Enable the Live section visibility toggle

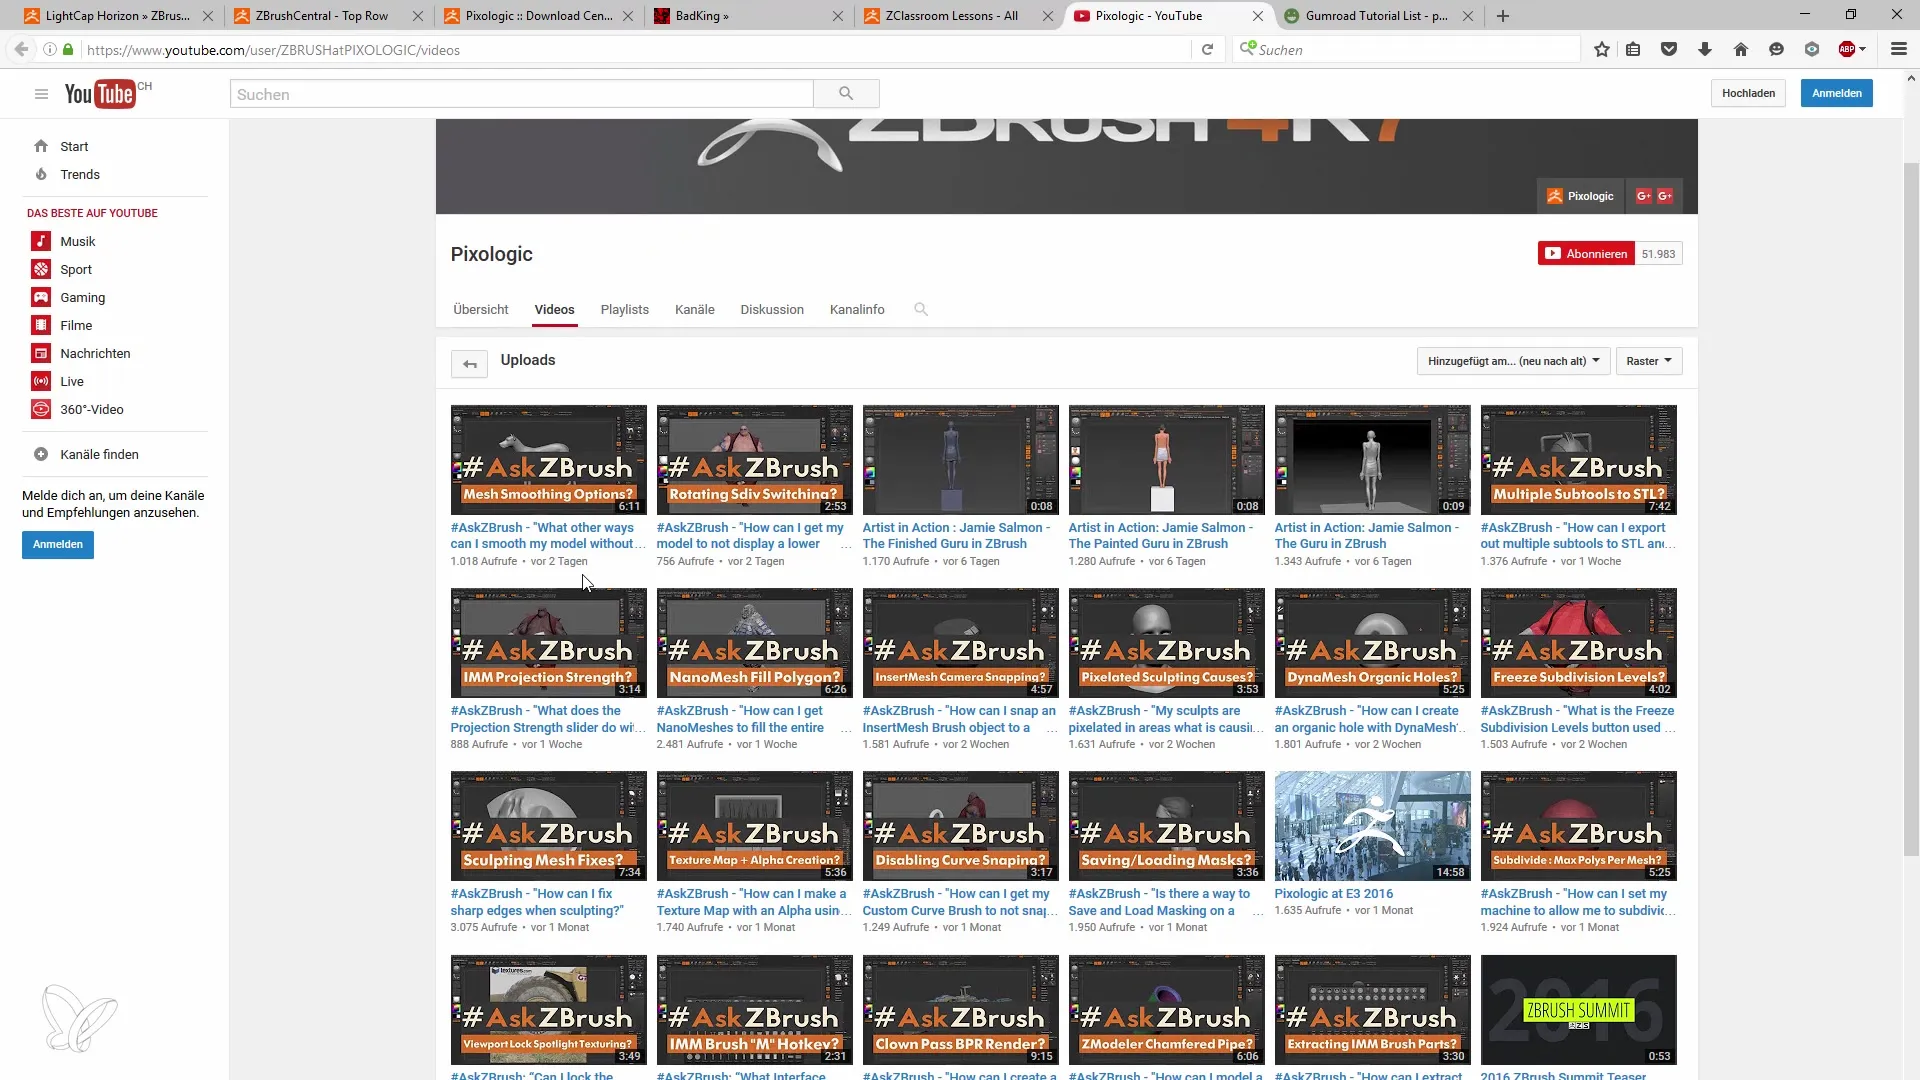(x=71, y=381)
